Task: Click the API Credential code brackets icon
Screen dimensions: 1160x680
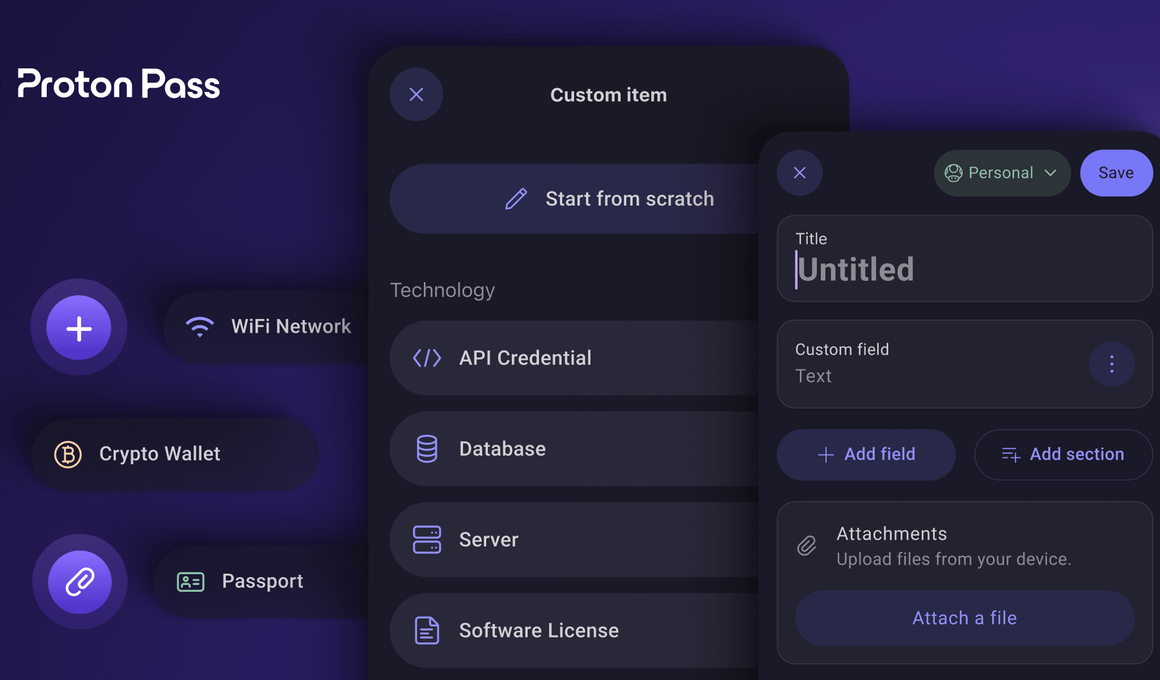Action: click(427, 358)
